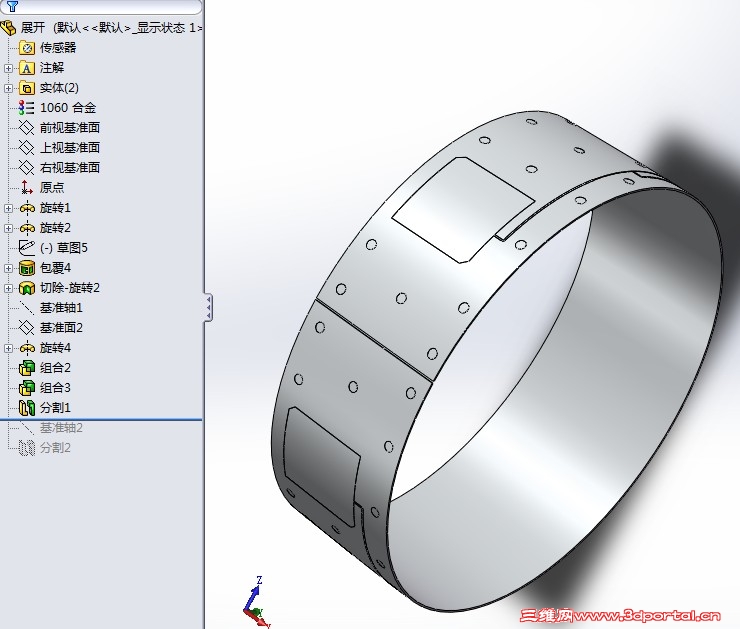Click the XYZ coordinate triad in viewport
The image size is (740, 629).
[x=256, y=603]
